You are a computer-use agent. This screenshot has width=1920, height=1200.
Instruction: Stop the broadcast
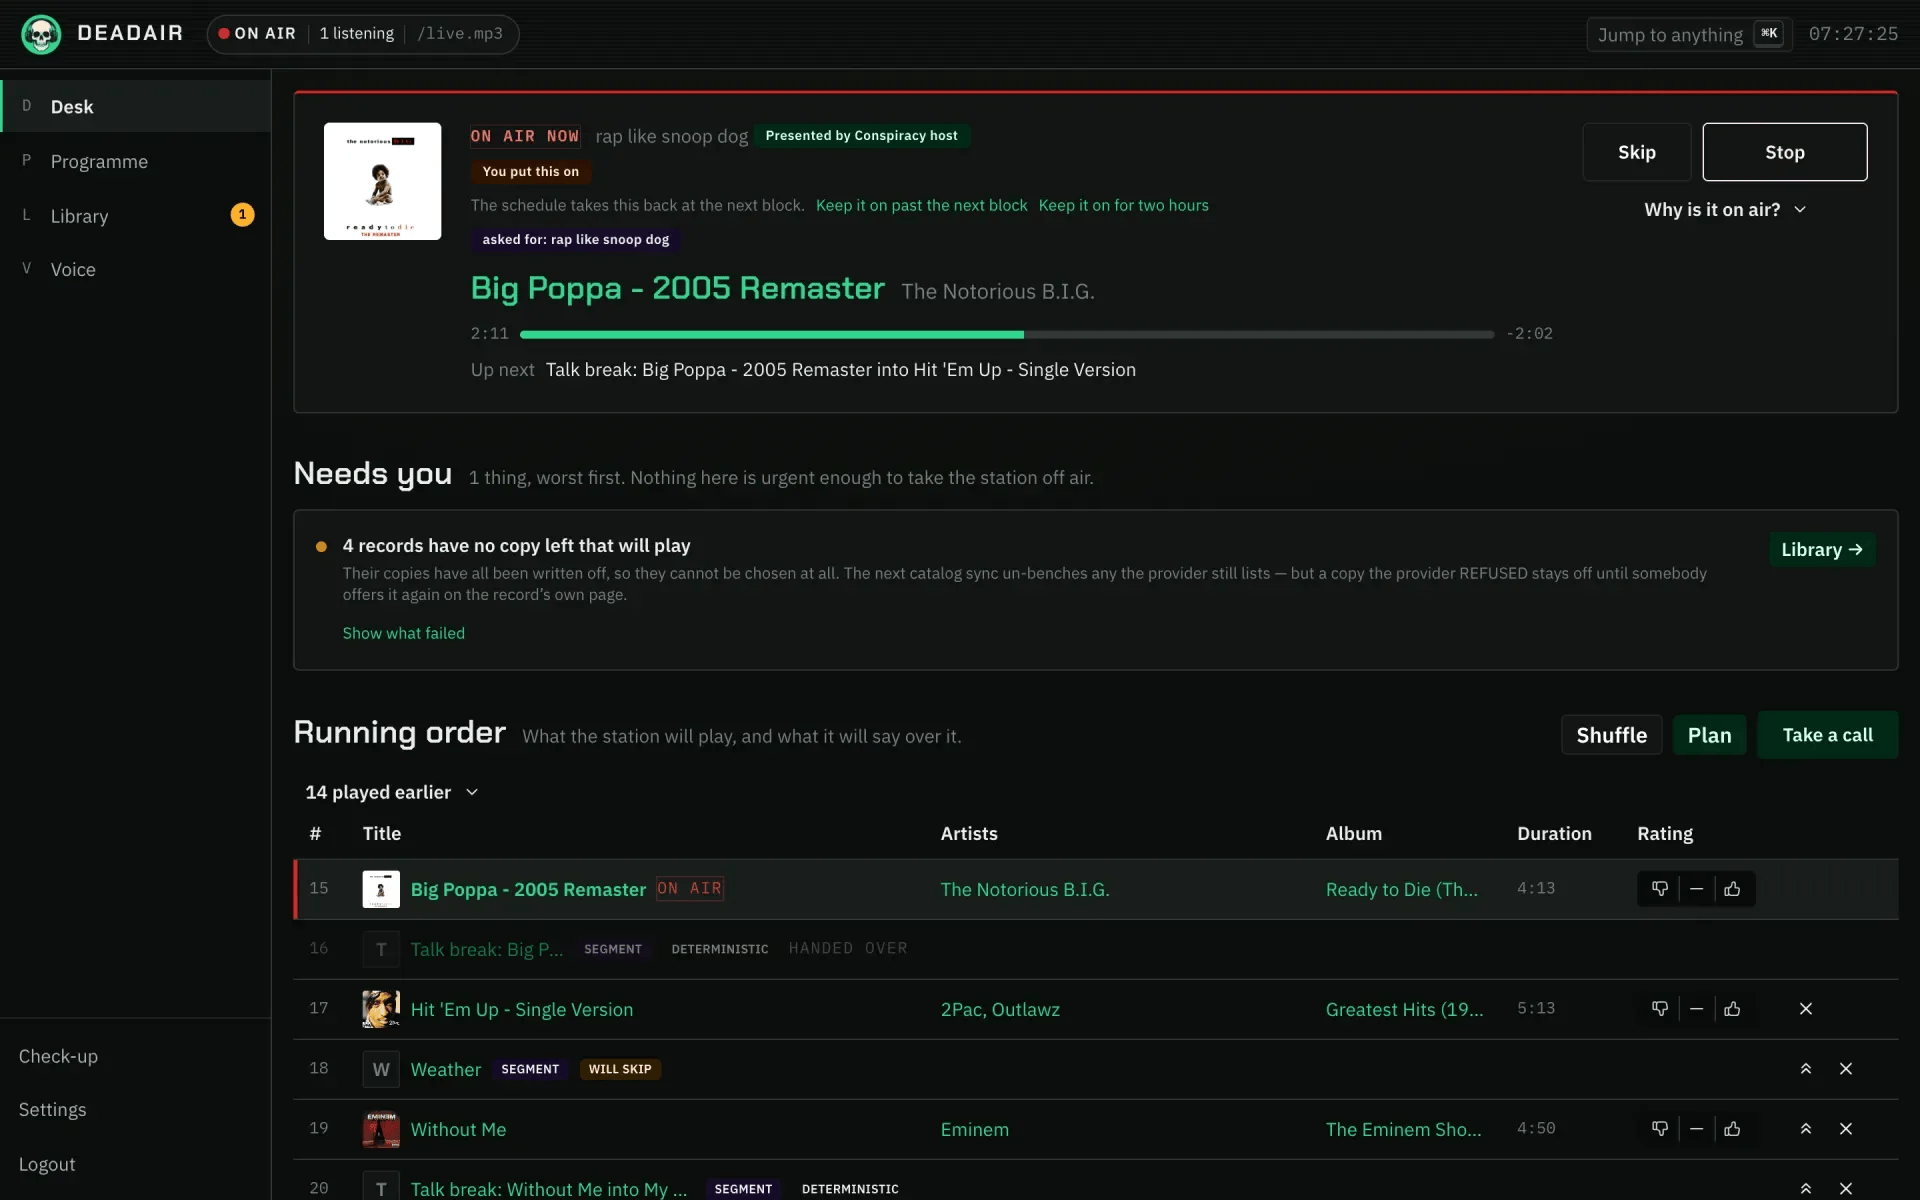tap(1785, 152)
